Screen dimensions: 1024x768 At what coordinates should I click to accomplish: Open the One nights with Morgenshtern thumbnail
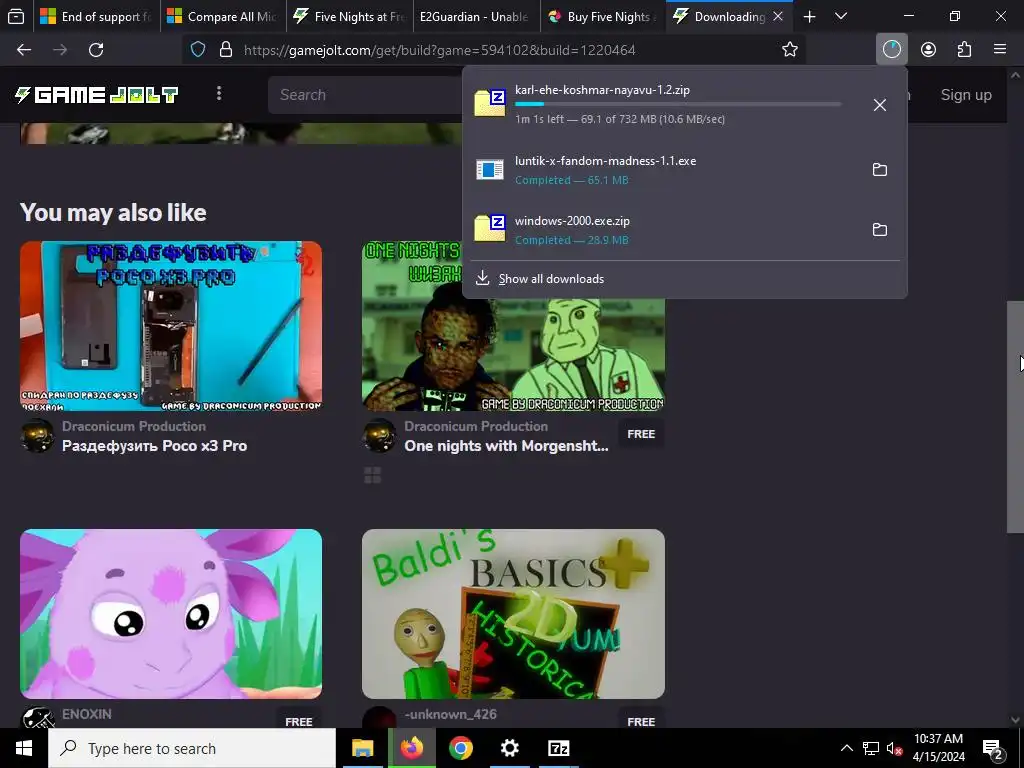pyautogui.click(x=513, y=355)
